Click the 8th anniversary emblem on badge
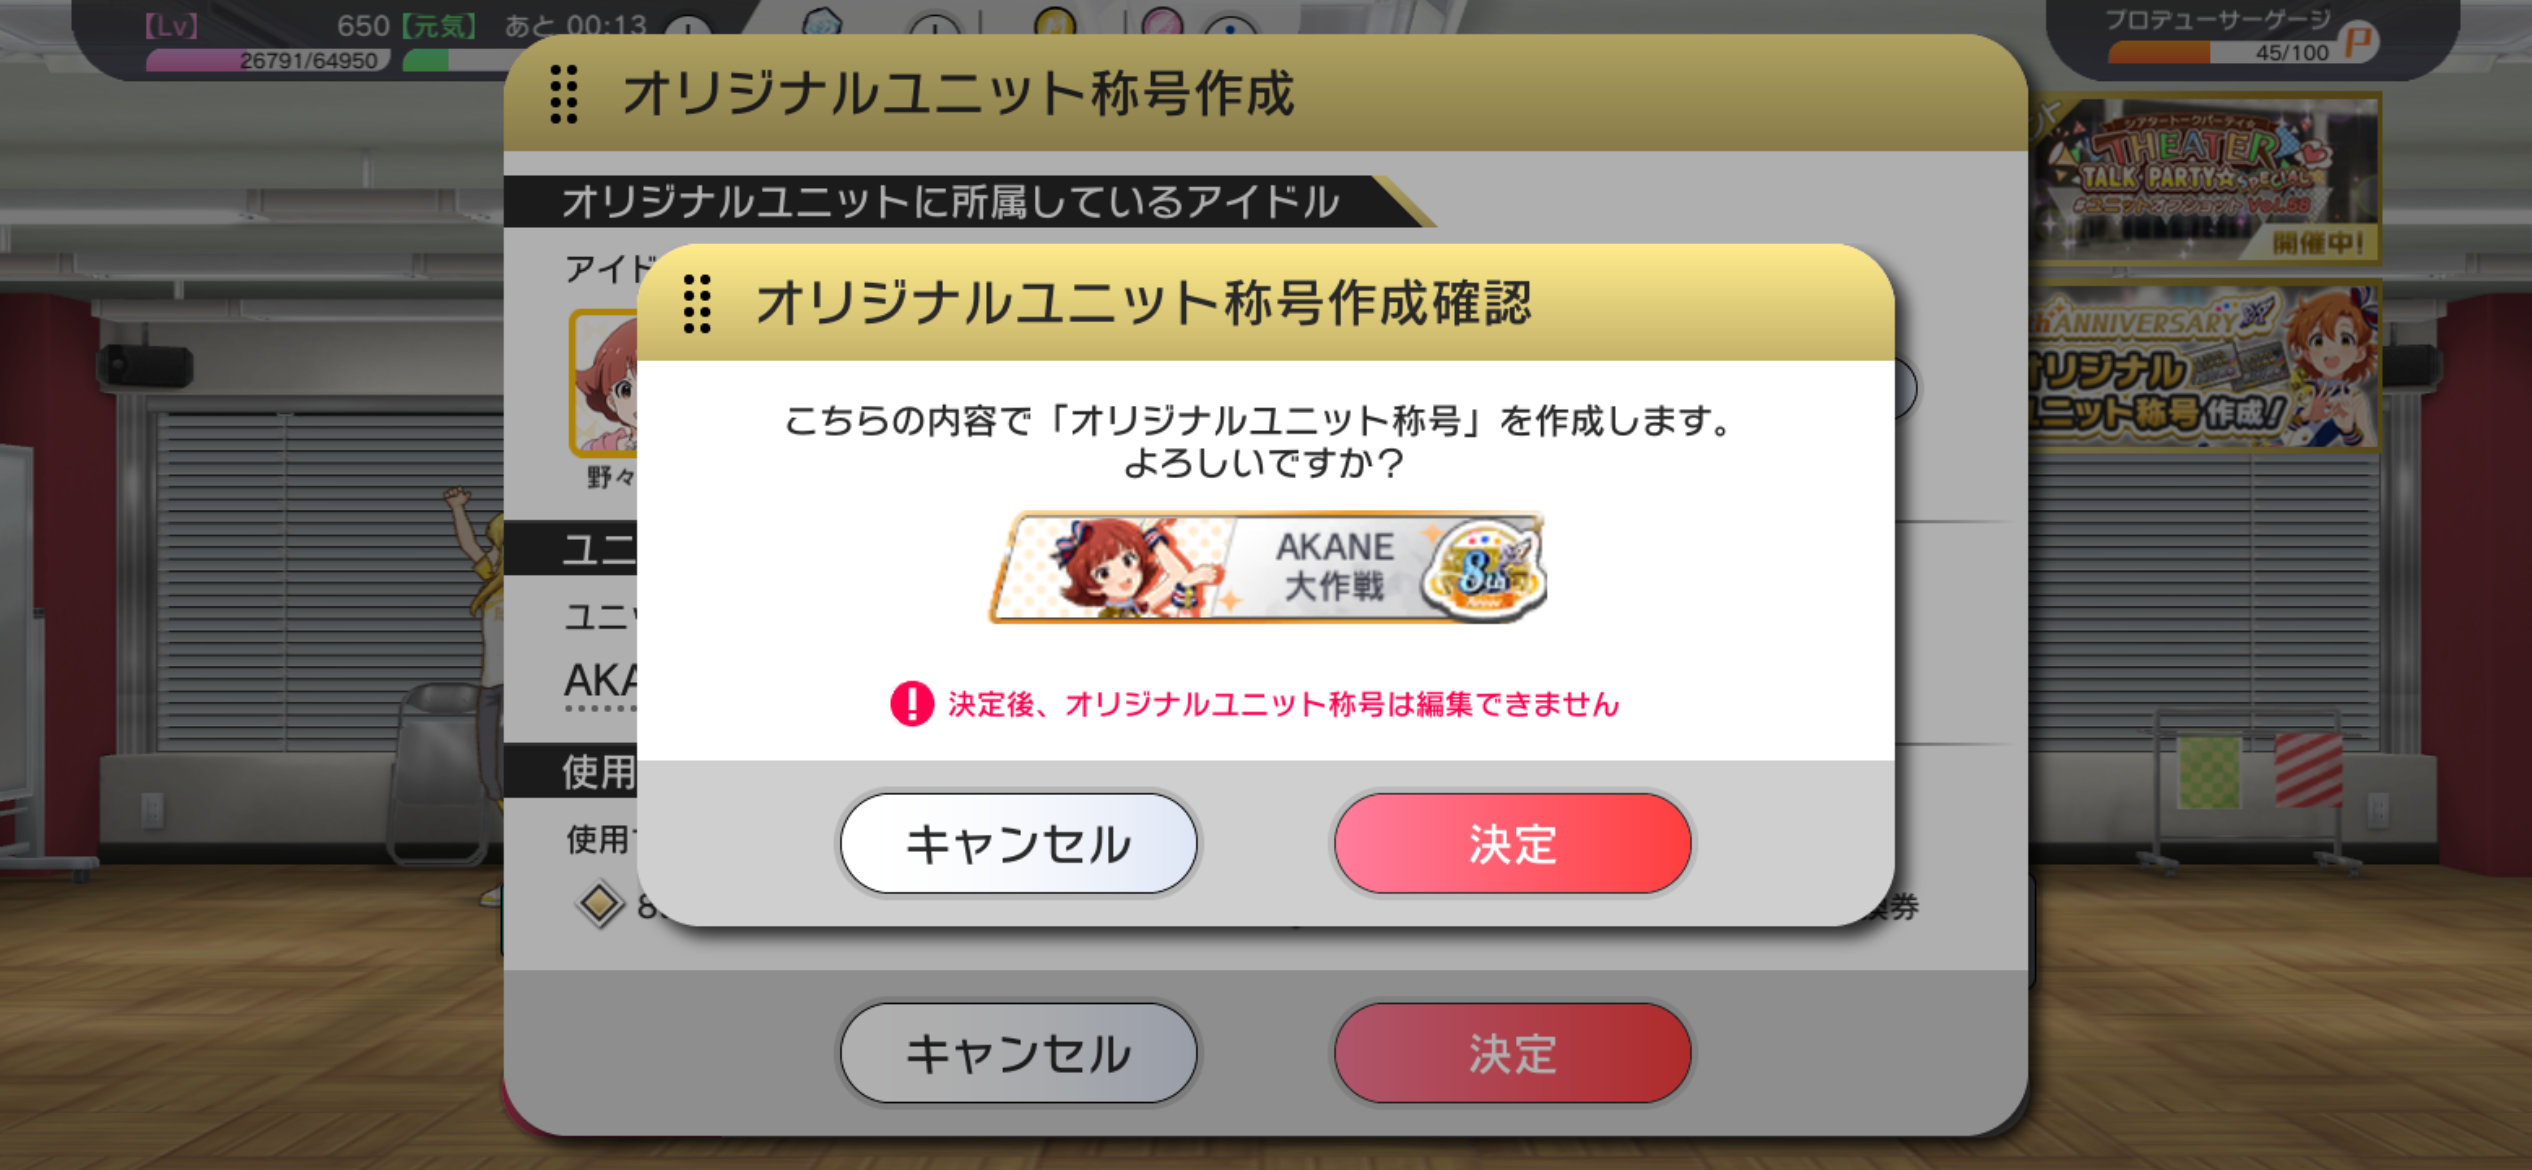2532x1170 pixels. point(1484,571)
